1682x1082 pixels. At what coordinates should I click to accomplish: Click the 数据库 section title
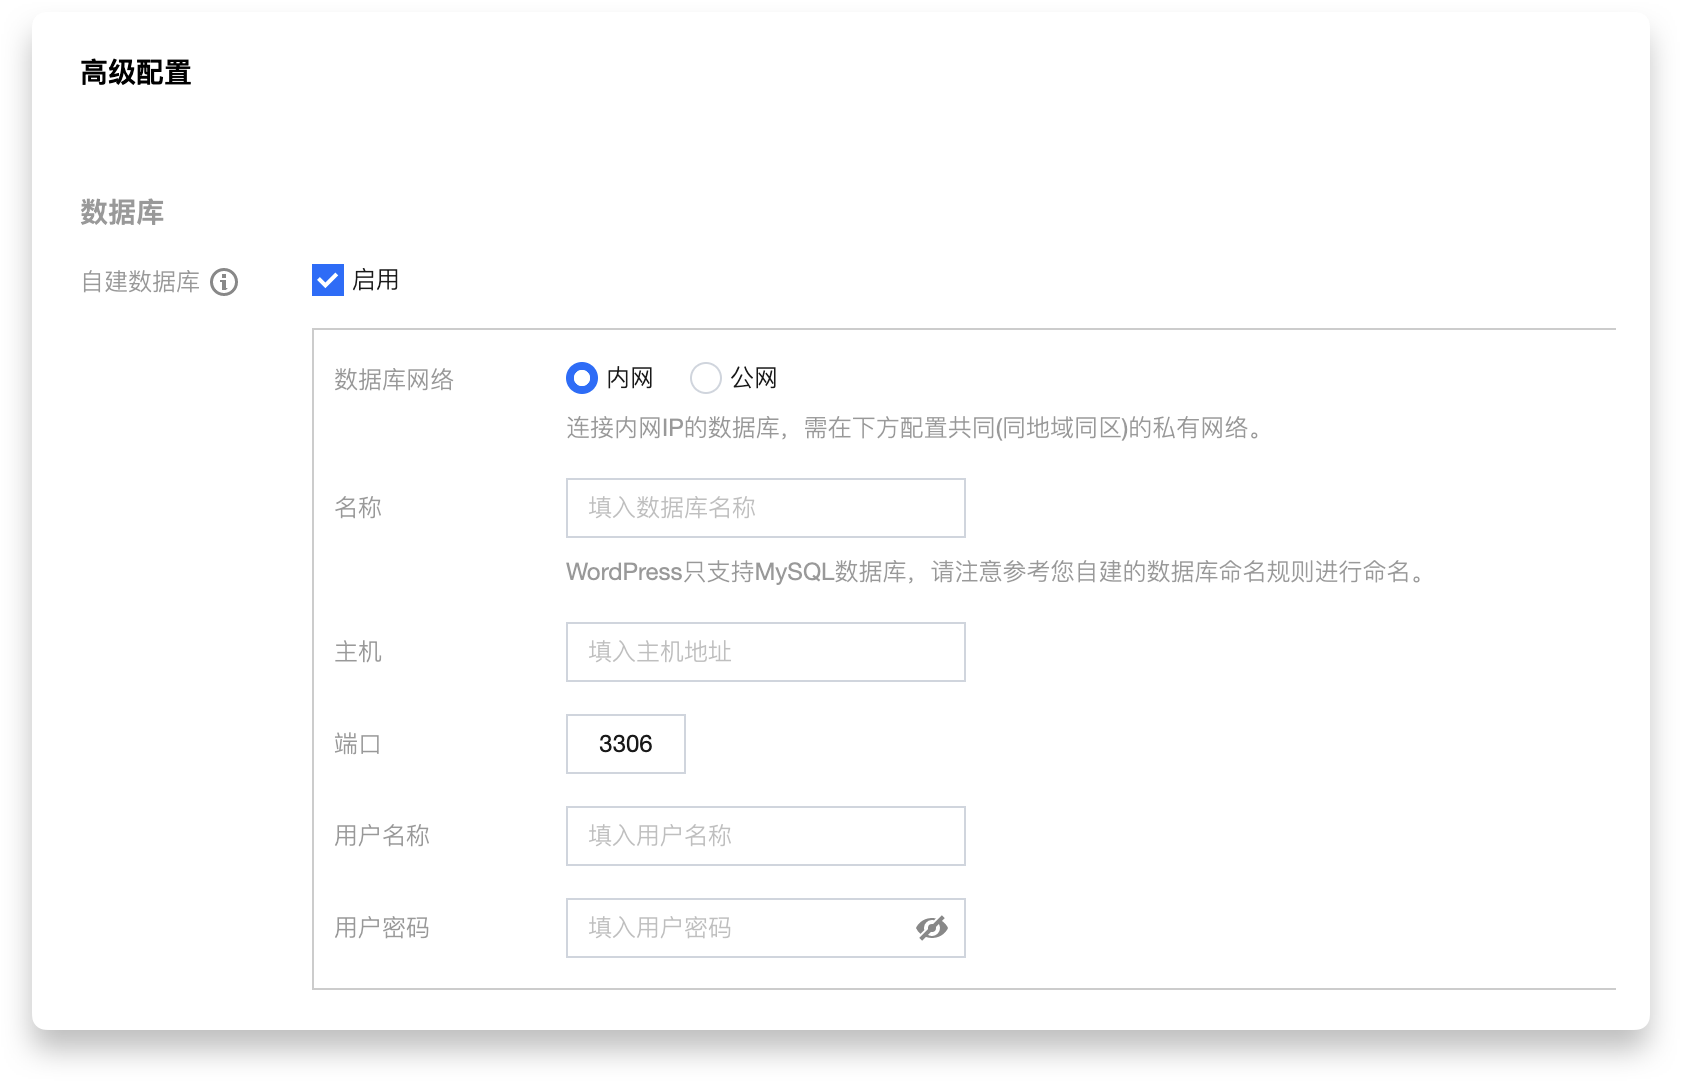point(122,212)
